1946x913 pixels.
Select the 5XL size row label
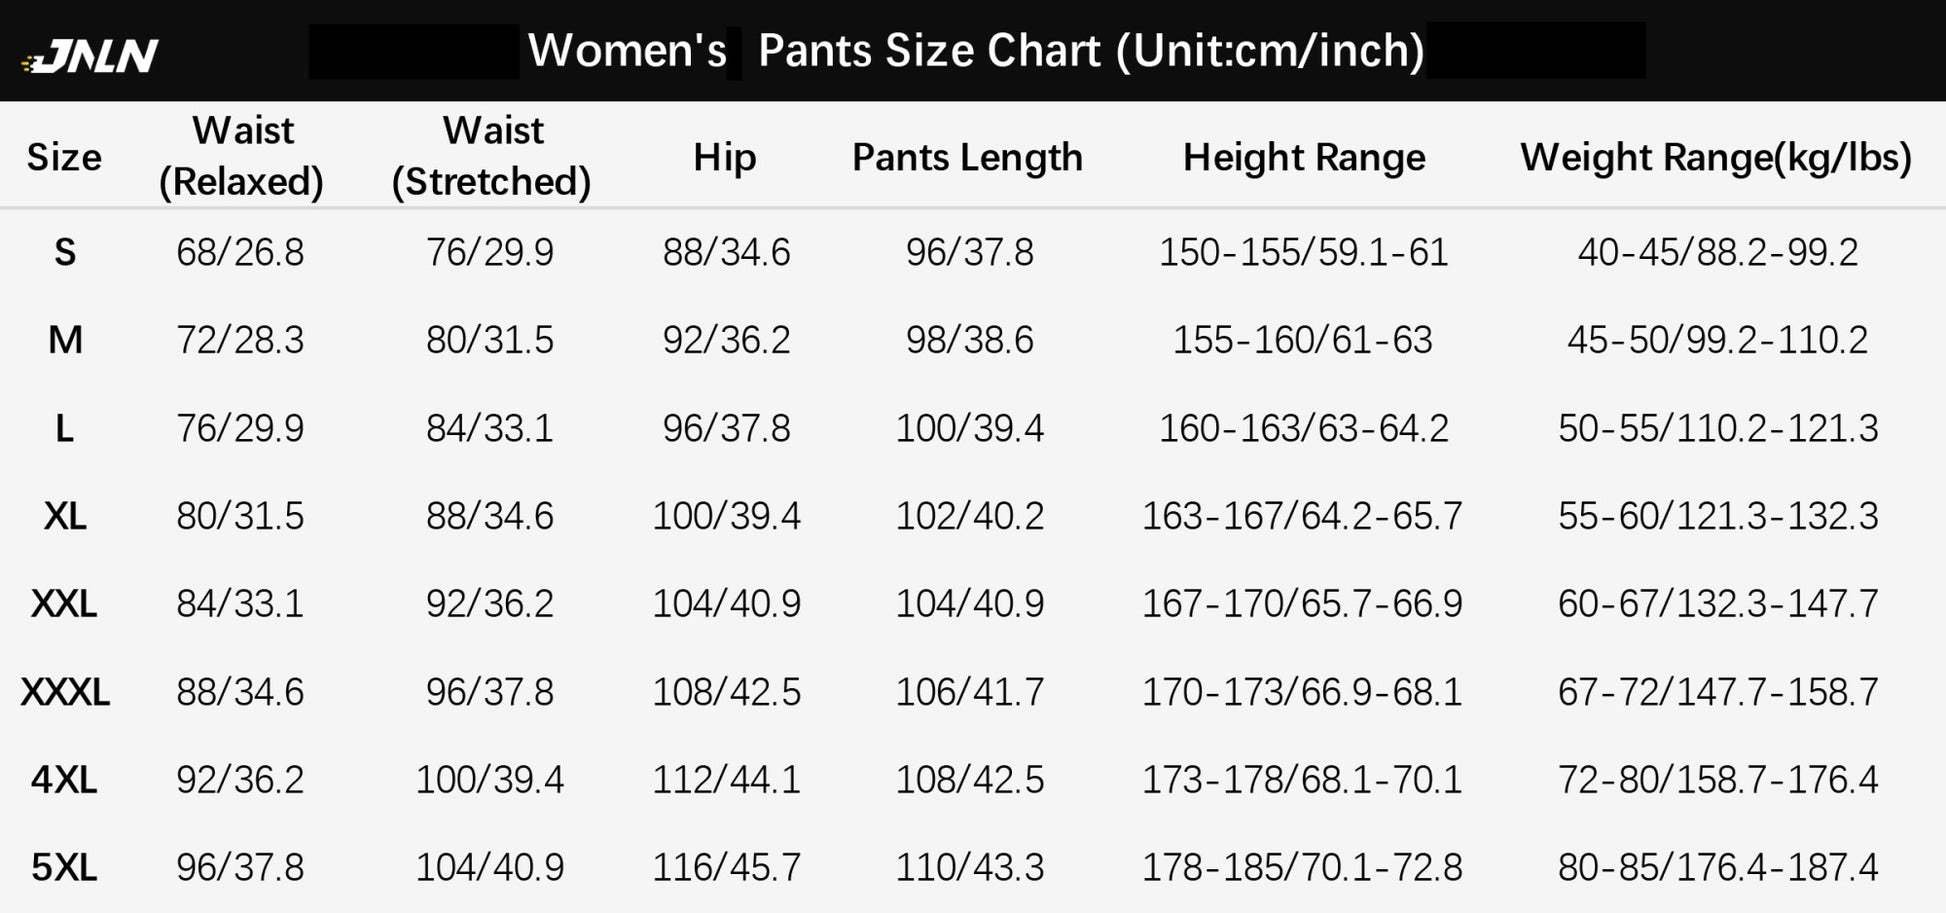(x=65, y=867)
